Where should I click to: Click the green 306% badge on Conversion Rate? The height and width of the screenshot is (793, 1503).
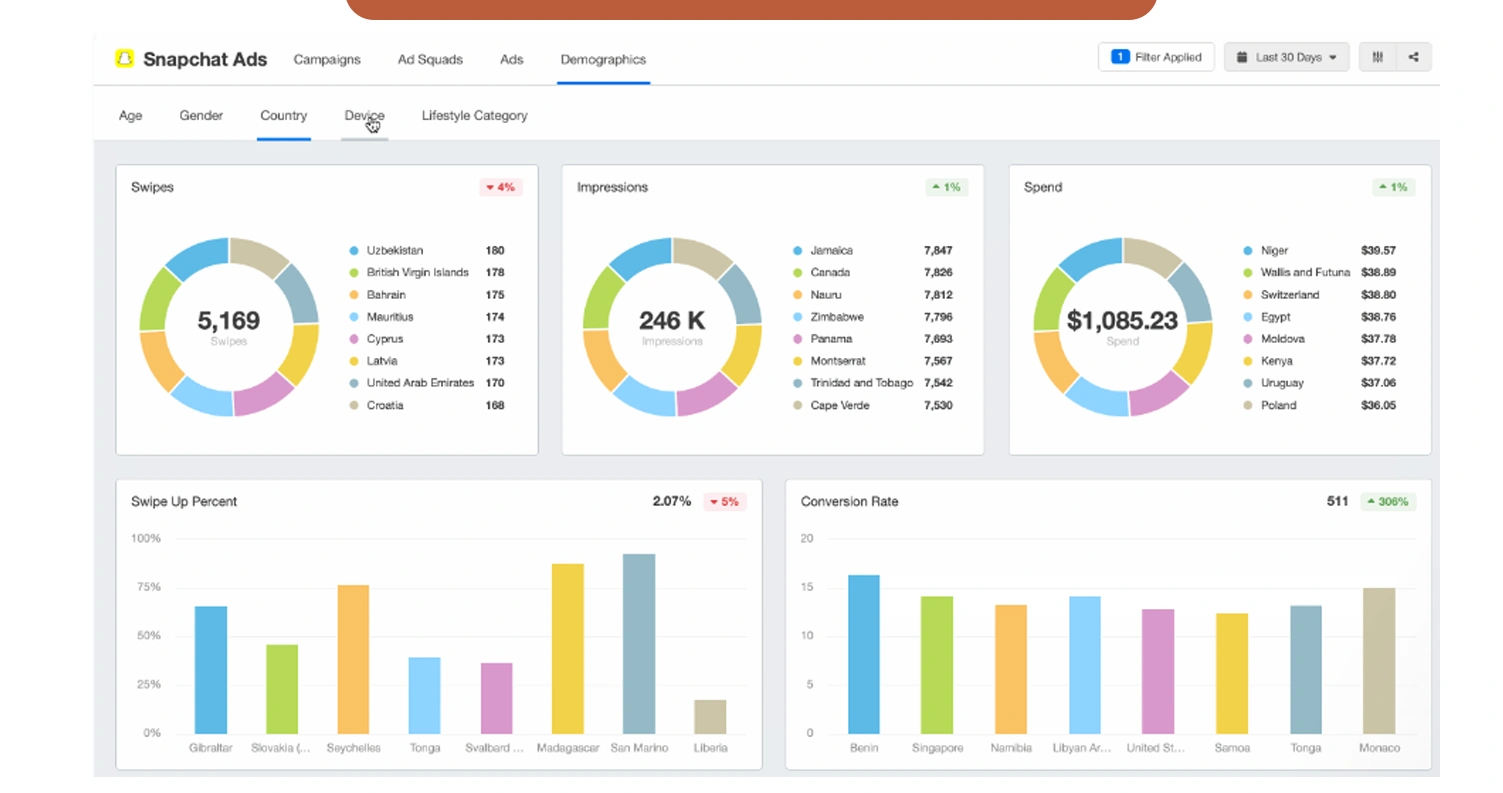pos(1388,501)
